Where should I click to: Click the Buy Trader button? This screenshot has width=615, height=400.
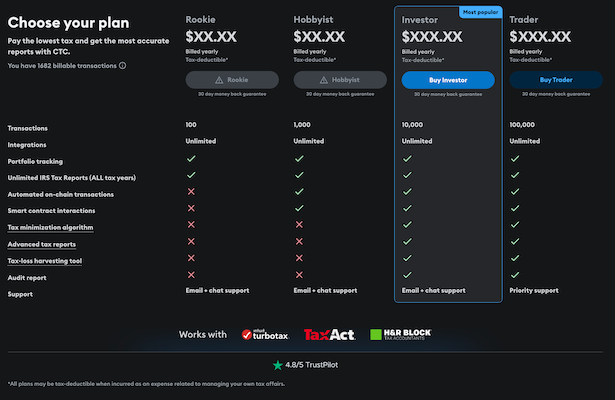tap(556, 80)
